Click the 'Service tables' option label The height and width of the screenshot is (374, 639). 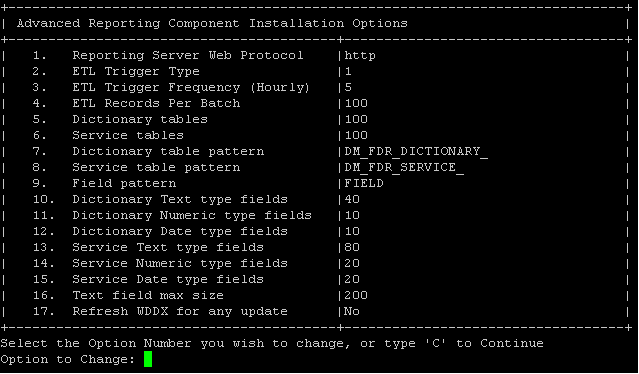click(128, 135)
